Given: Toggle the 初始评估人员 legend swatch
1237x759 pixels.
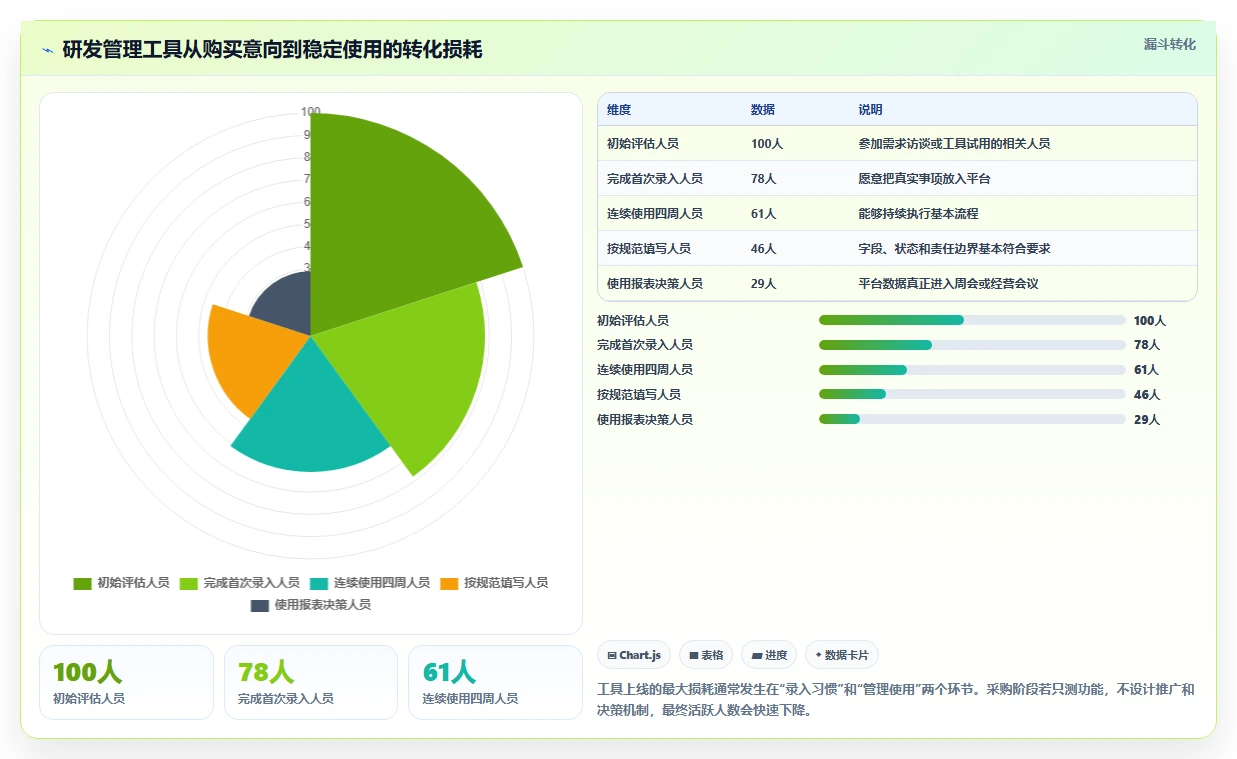Looking at the screenshot, I should coord(82,583).
